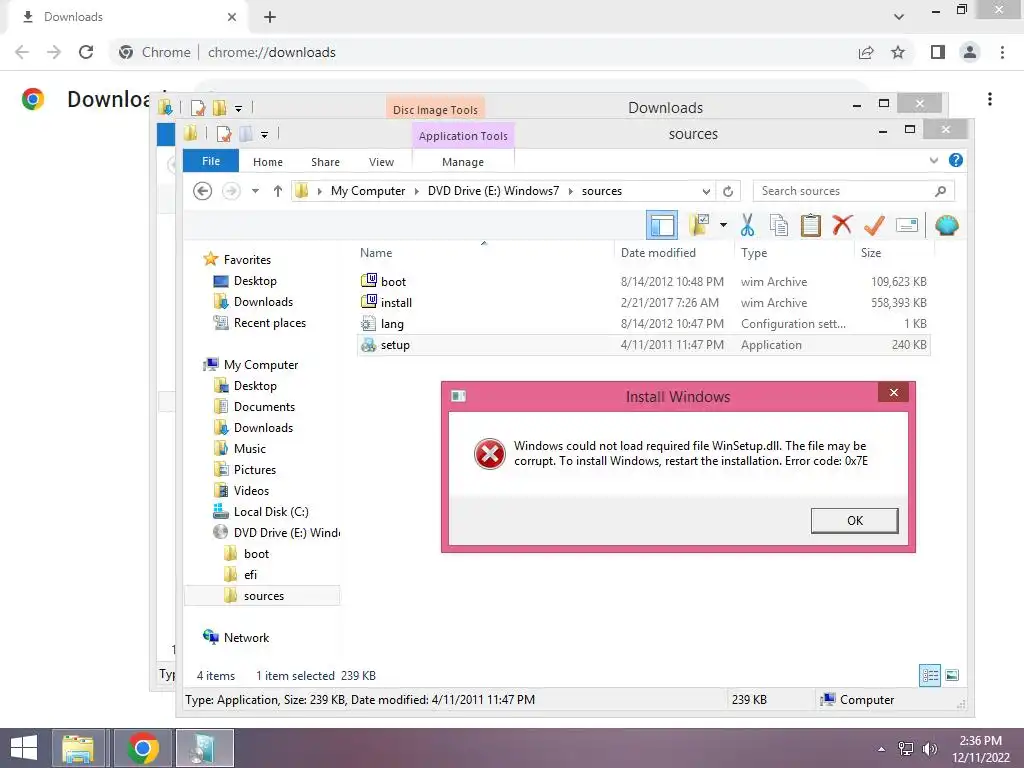Open File Explorer from the taskbar
The height and width of the screenshot is (768, 1024).
point(78,748)
